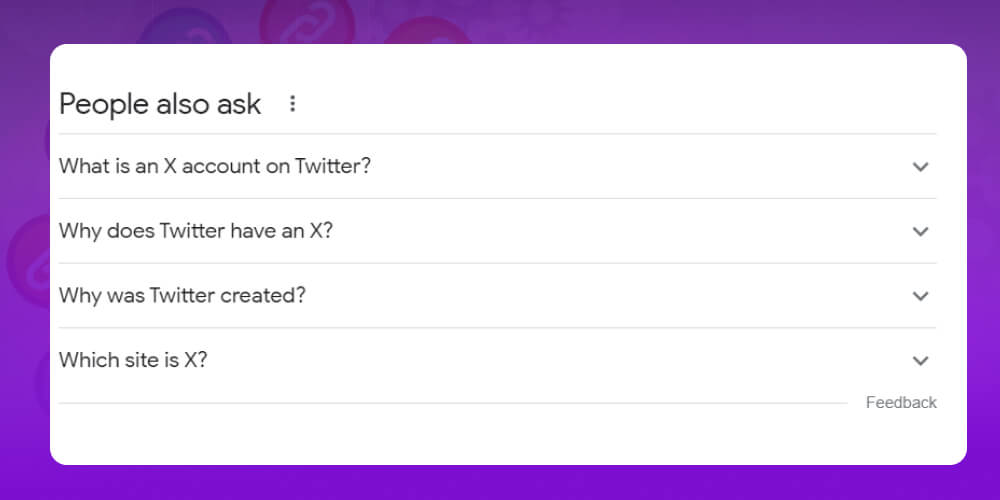1000x500 pixels.
Task: Select question What is an X account on Twitter?
Action: coord(215,166)
